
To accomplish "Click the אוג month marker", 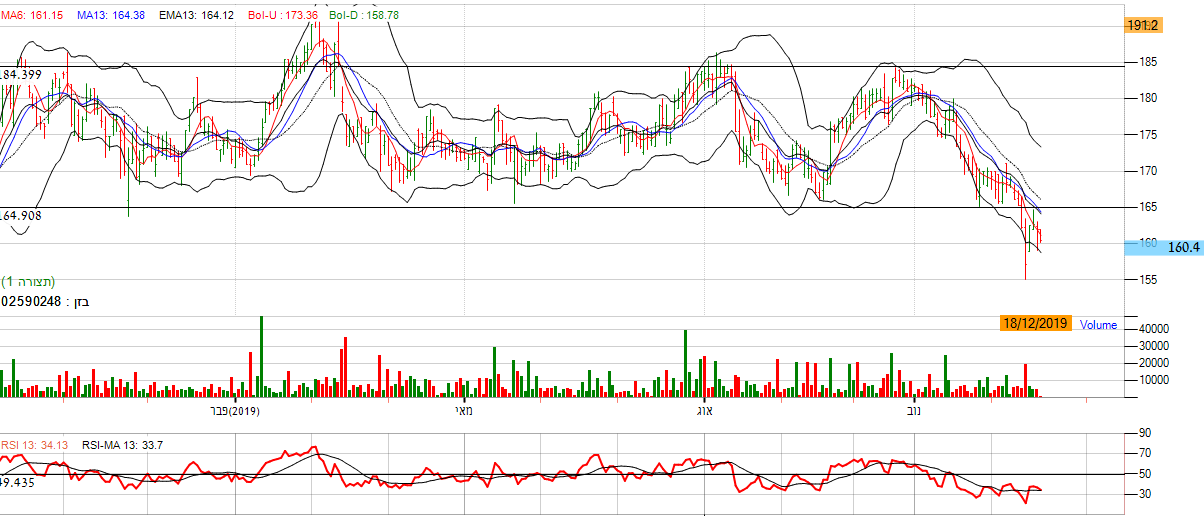I will click(702, 410).
